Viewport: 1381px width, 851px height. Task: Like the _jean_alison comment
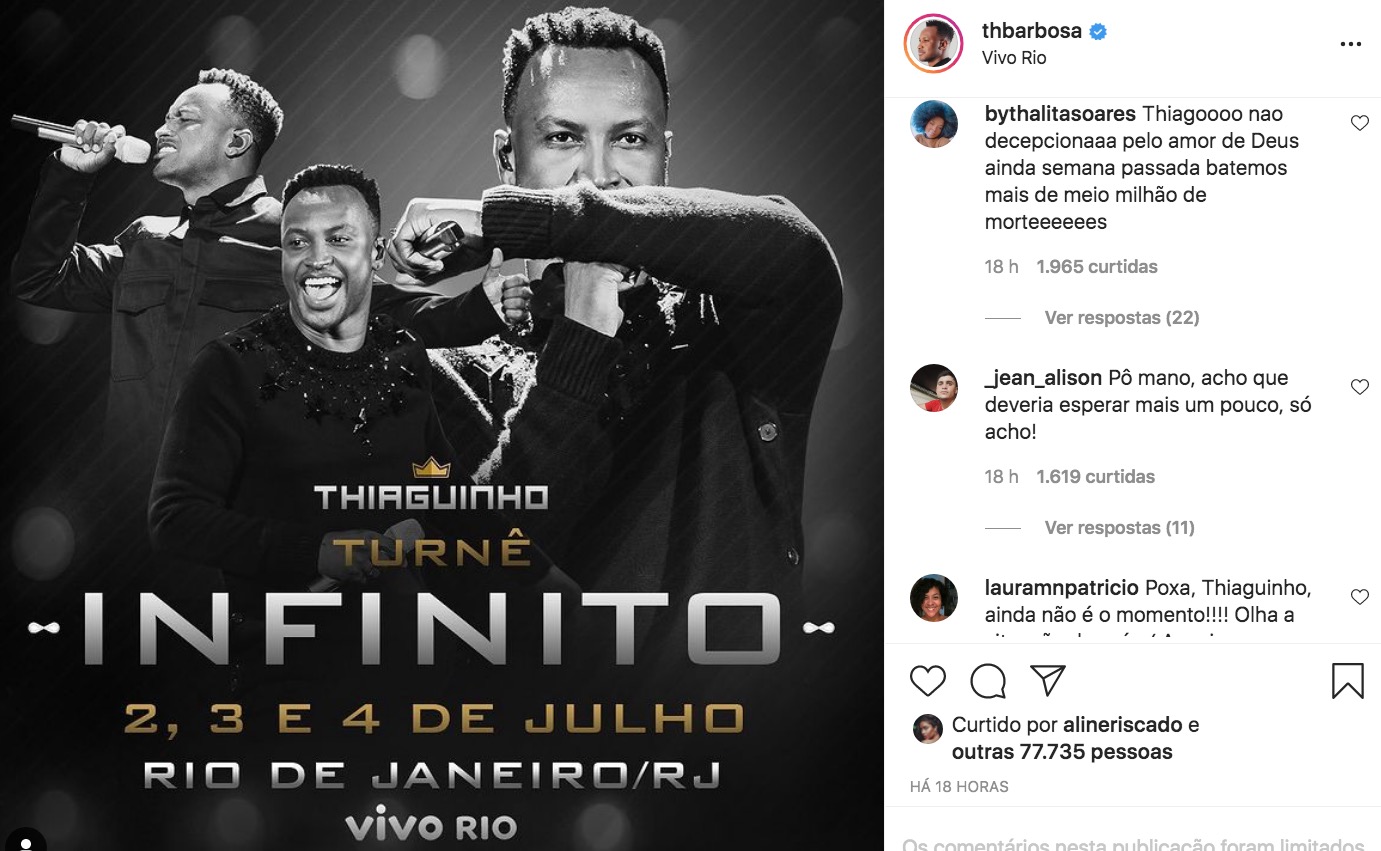1359,387
